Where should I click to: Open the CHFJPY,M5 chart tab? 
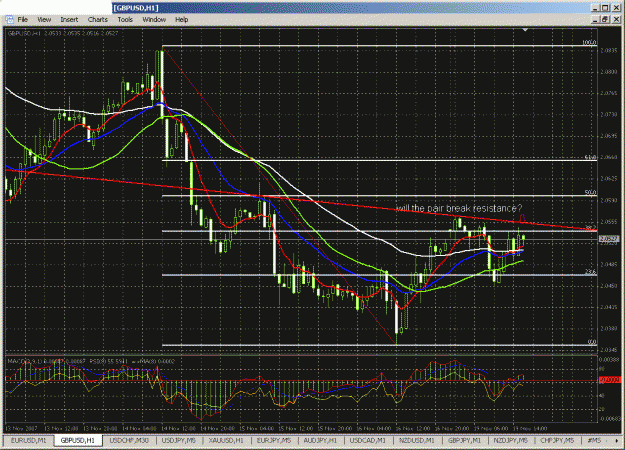pos(557,440)
